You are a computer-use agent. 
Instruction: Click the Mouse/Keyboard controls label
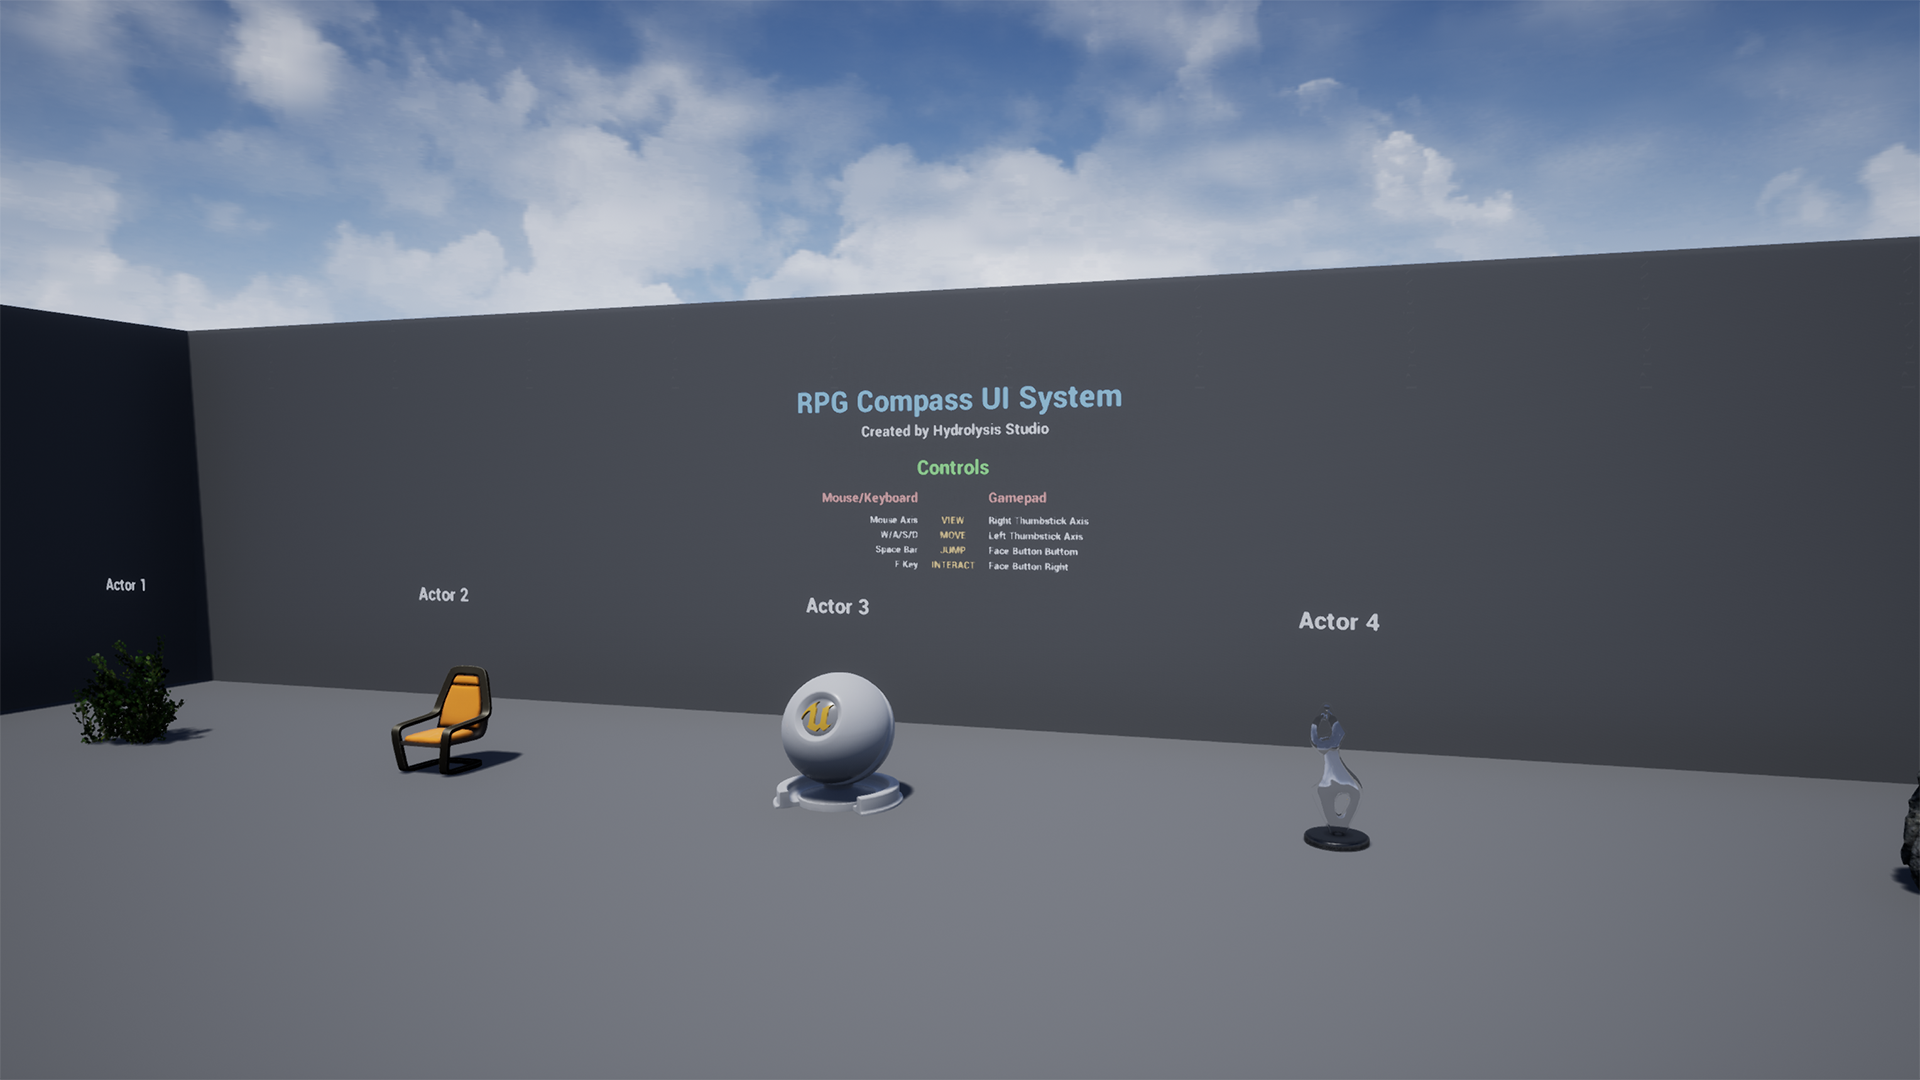click(868, 497)
